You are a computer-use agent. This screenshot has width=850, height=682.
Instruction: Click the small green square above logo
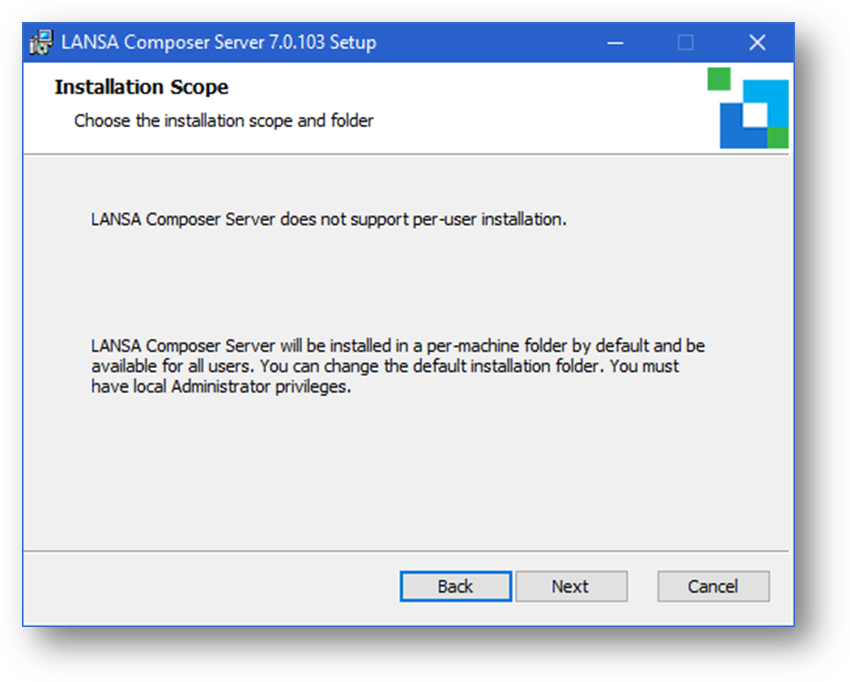tap(718, 79)
